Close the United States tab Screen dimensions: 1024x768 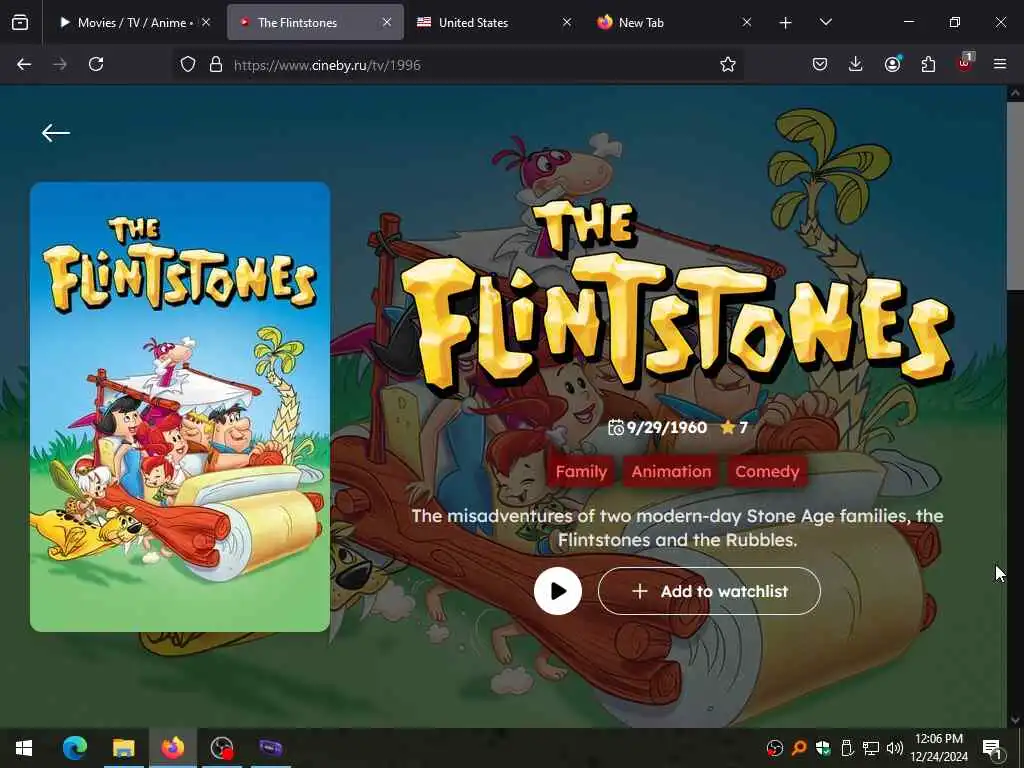click(x=567, y=22)
